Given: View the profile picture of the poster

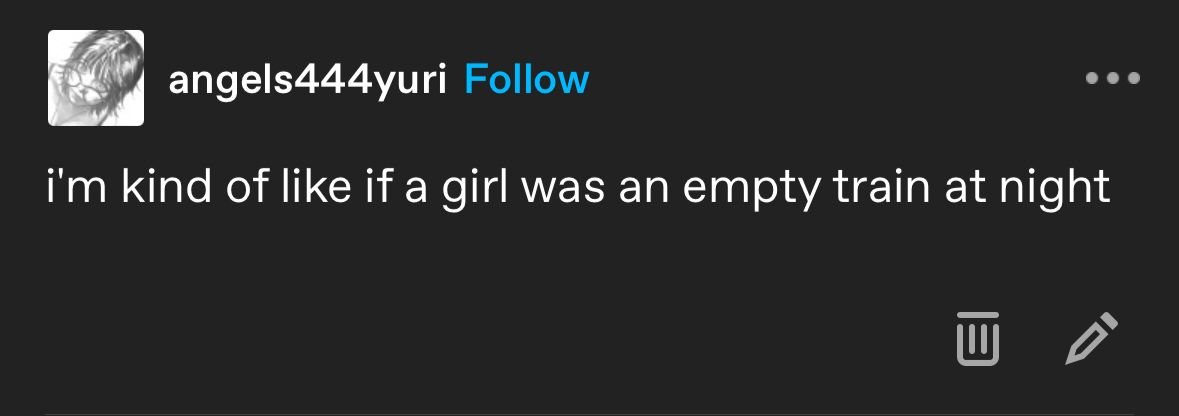Looking at the screenshot, I should [96, 78].
